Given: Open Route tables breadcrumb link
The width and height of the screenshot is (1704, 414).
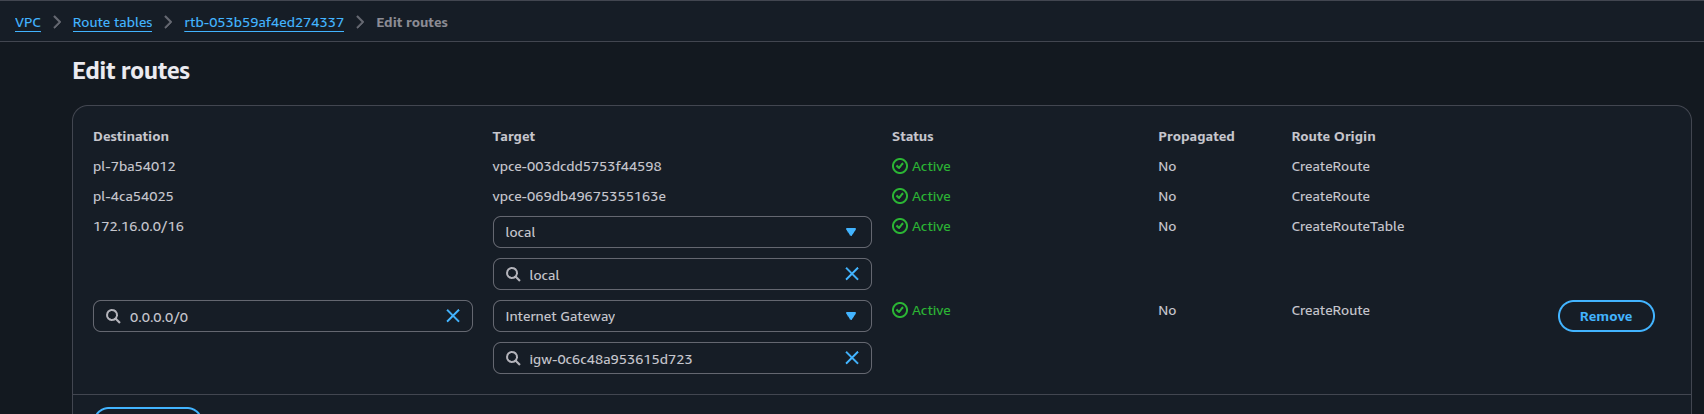Looking at the screenshot, I should pos(112,22).
